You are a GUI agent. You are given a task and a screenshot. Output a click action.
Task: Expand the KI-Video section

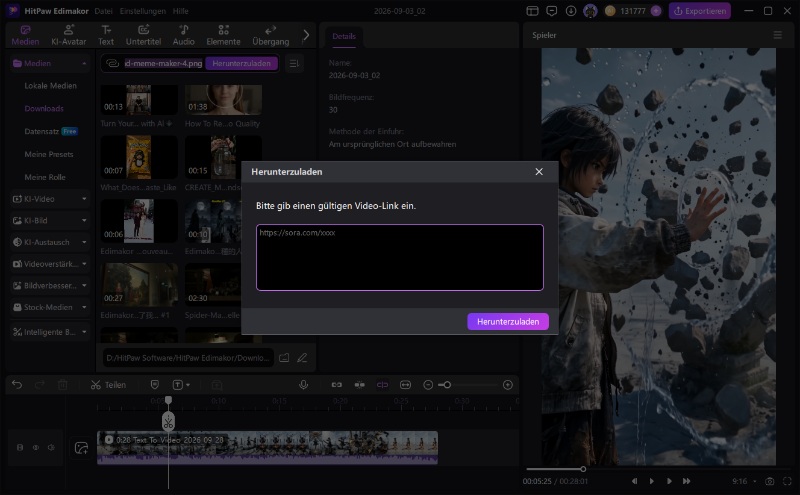click(x=49, y=199)
